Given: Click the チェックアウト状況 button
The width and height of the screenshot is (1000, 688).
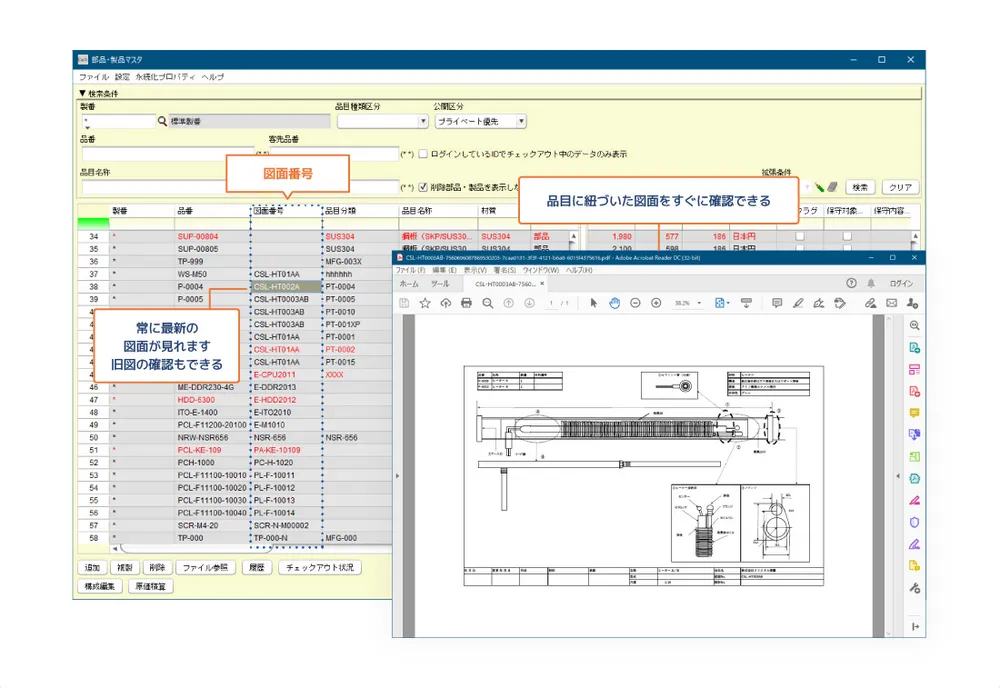Looking at the screenshot, I should [320, 567].
